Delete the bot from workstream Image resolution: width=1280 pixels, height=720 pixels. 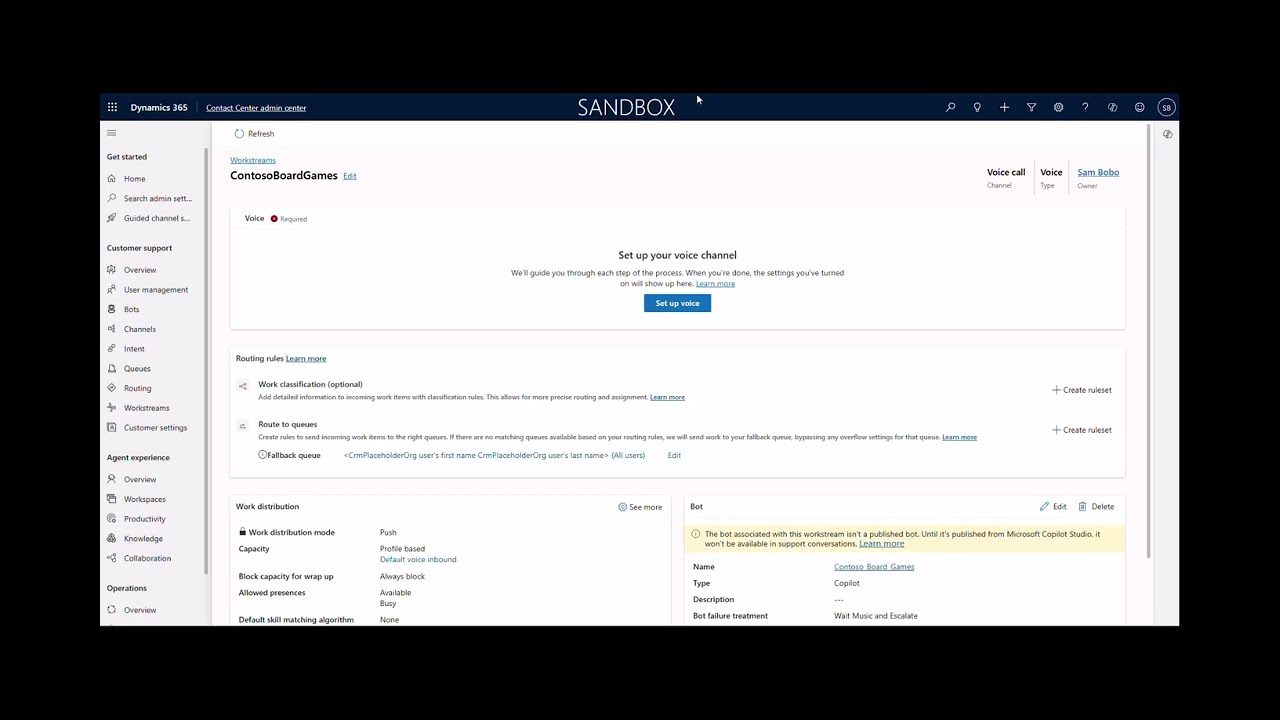[x=1096, y=507]
